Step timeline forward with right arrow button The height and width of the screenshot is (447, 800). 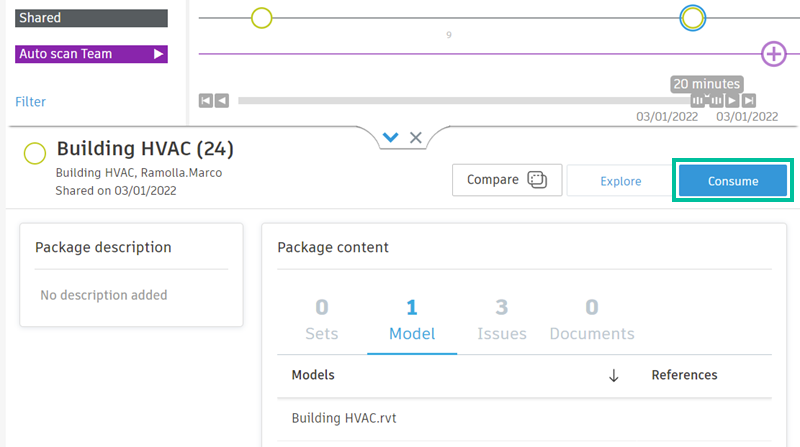pyautogui.click(x=732, y=100)
